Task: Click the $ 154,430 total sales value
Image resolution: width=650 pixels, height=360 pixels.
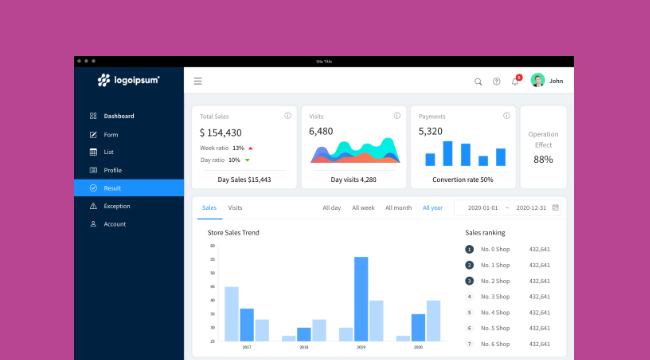Action: (221, 133)
